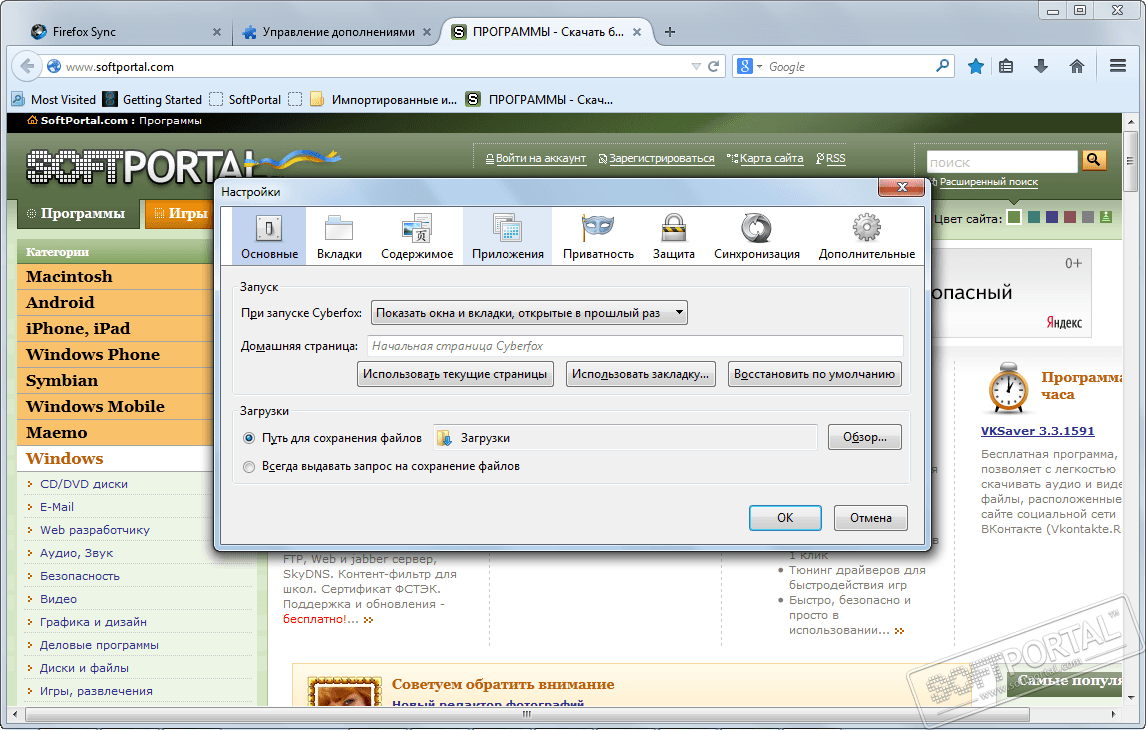
Task: Switch to the Управление дополнениями tab
Action: point(337,32)
